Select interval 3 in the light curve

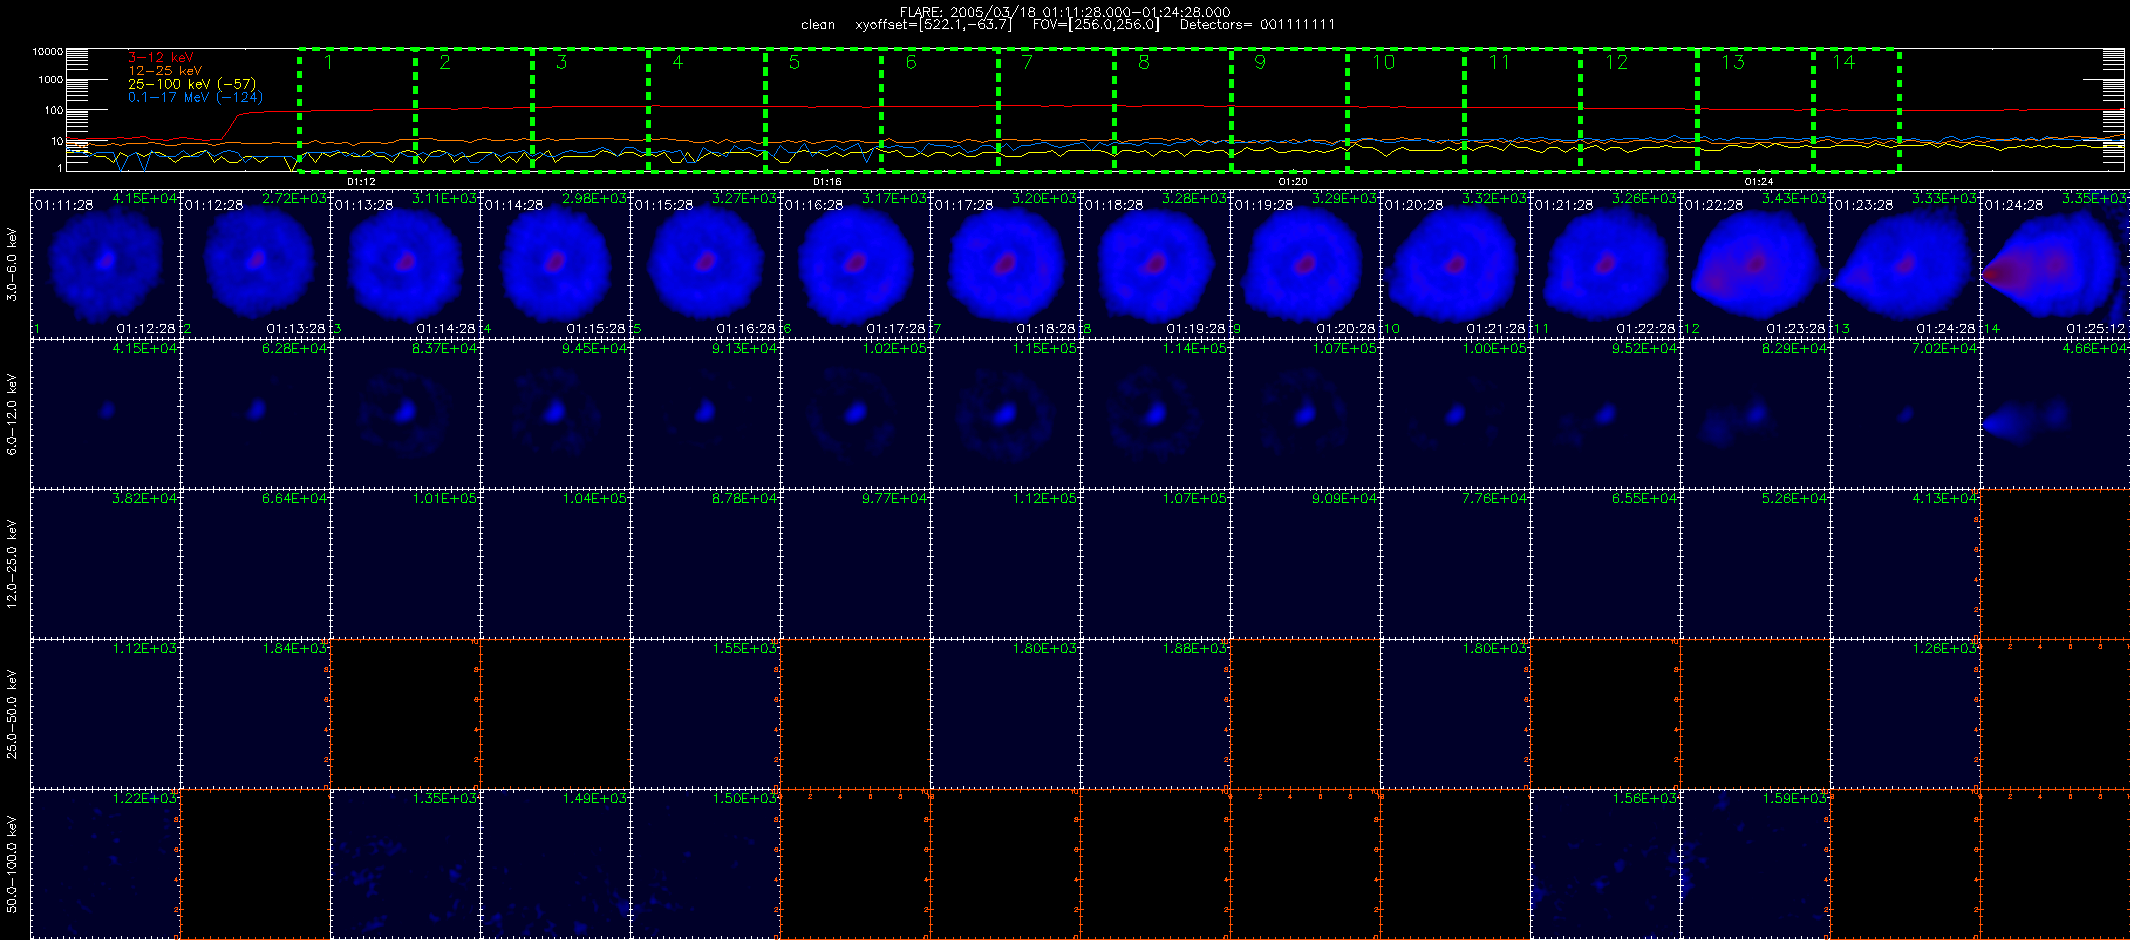coord(590,110)
